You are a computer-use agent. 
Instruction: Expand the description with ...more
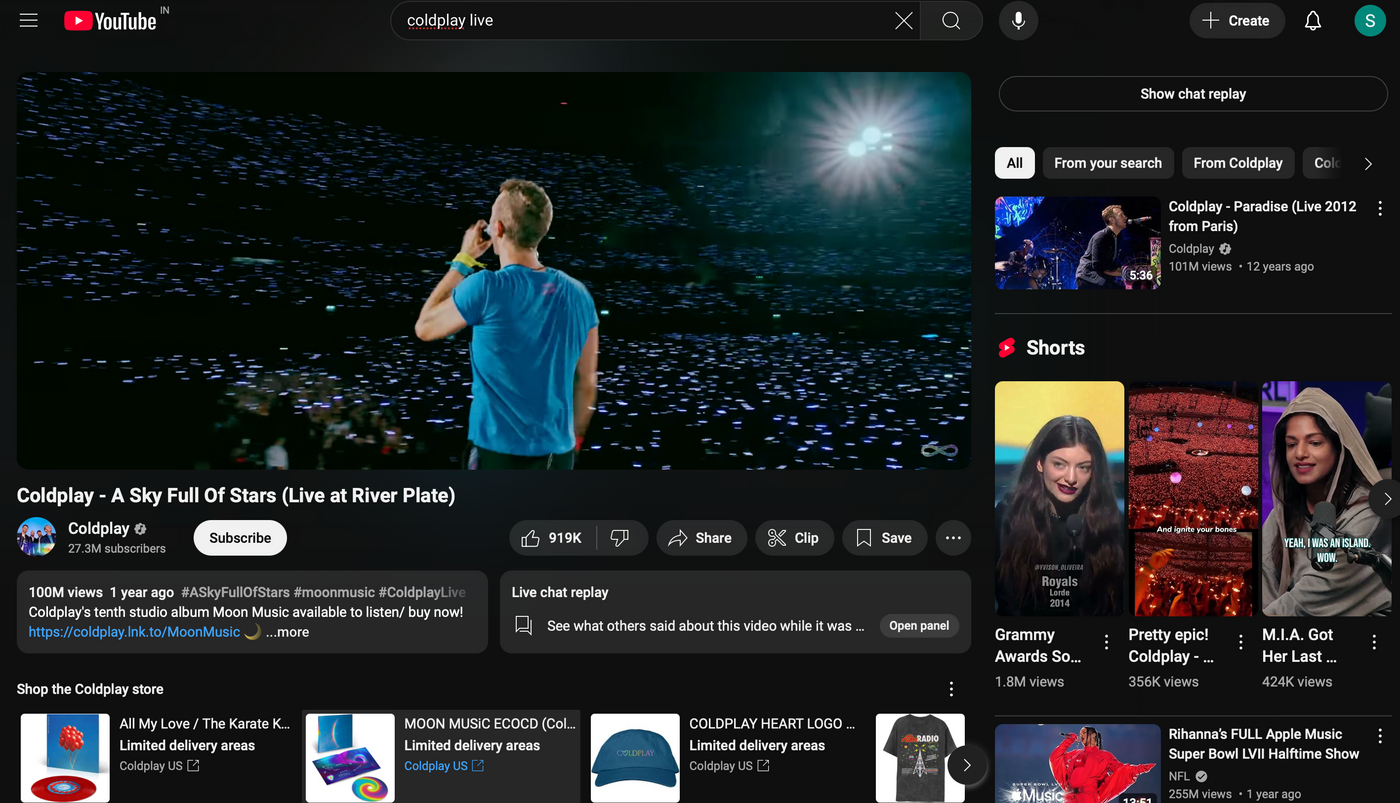pos(287,632)
